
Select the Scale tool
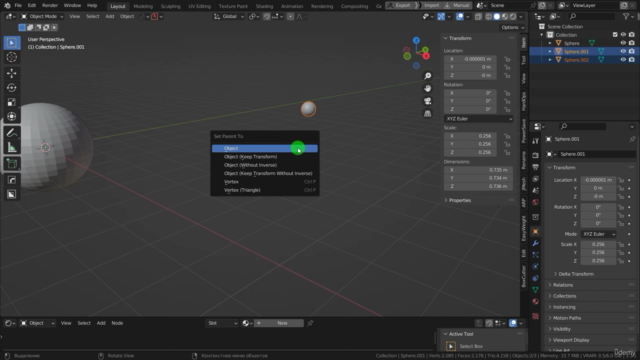click(x=12, y=102)
